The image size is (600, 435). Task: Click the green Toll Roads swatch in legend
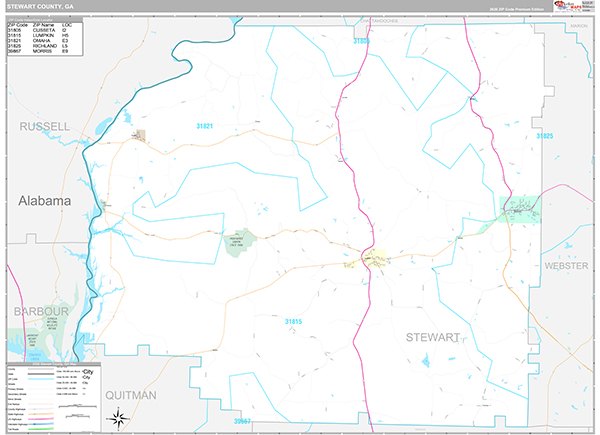pyautogui.click(x=41, y=429)
